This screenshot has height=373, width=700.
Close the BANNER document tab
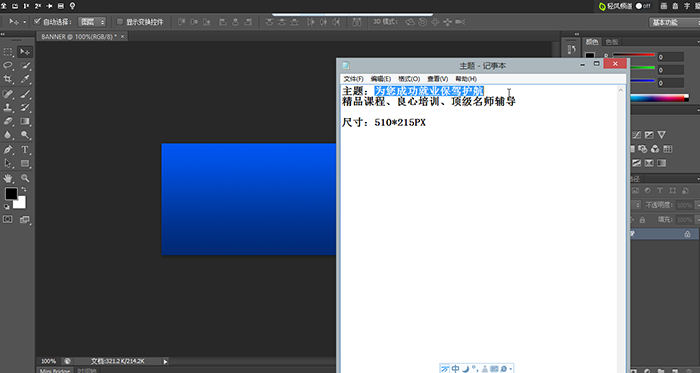coord(123,36)
